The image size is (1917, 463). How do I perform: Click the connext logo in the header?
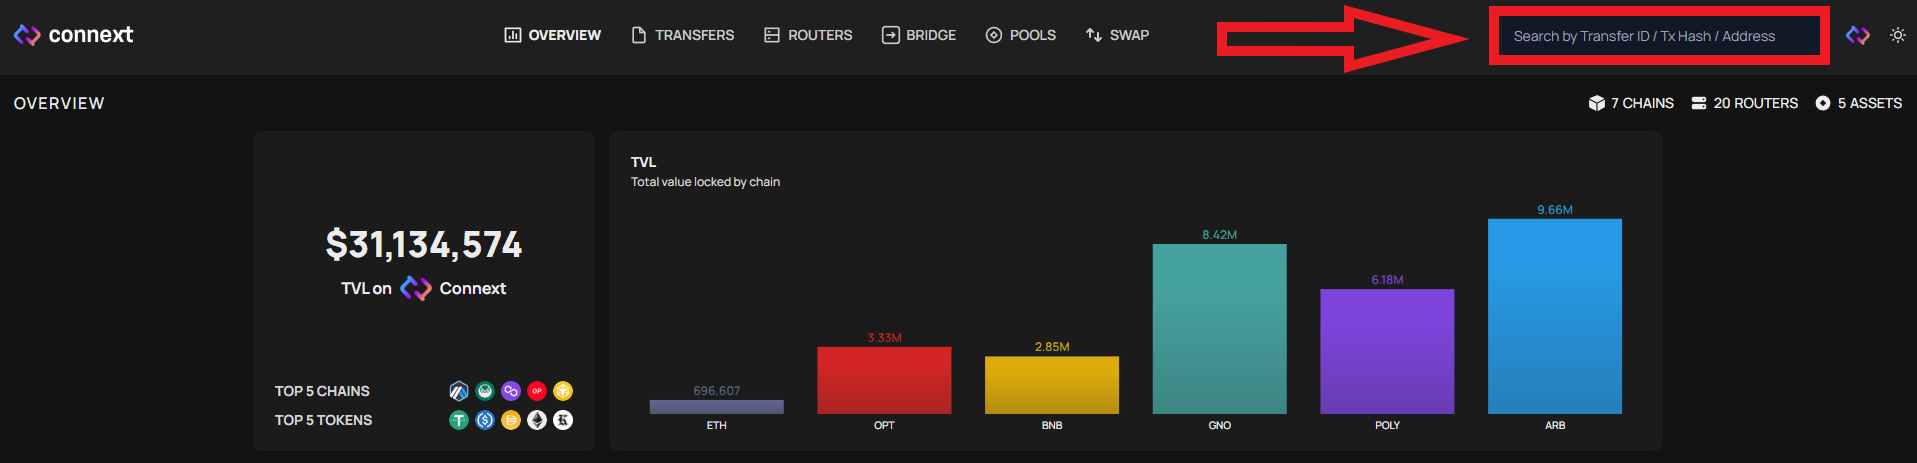pyautogui.click(x=73, y=35)
